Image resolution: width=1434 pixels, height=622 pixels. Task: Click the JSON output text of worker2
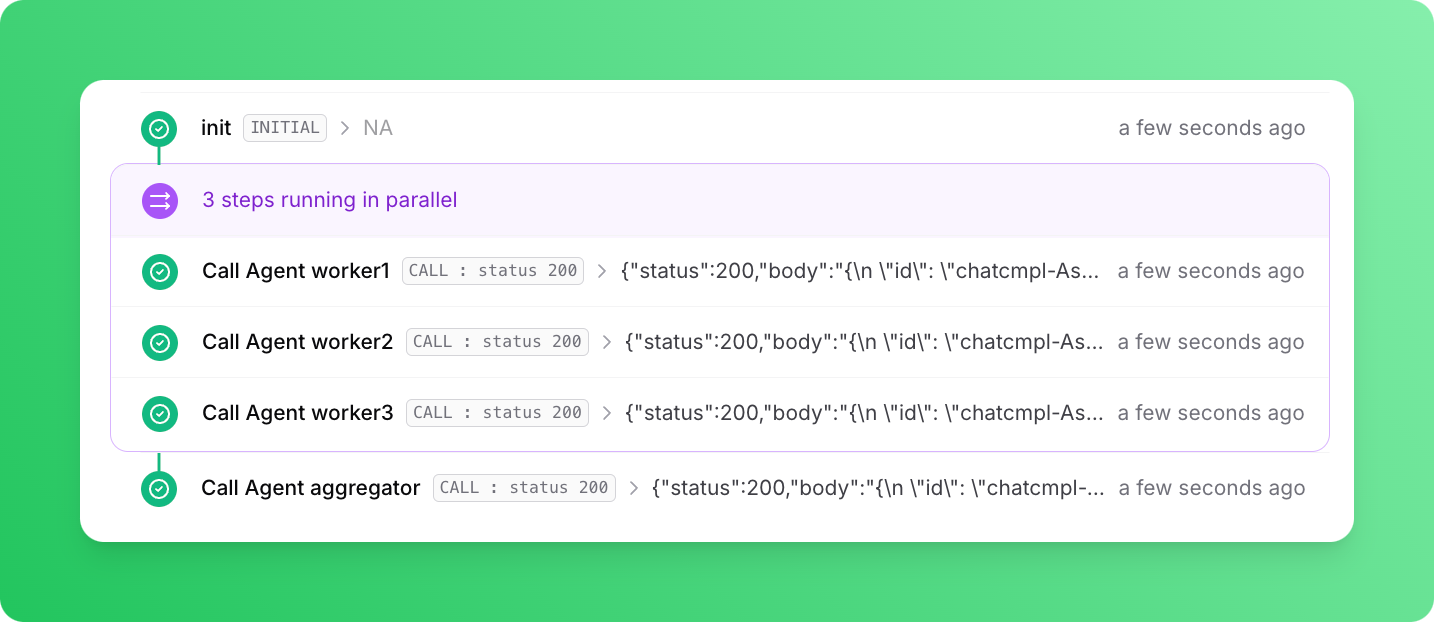tap(864, 342)
